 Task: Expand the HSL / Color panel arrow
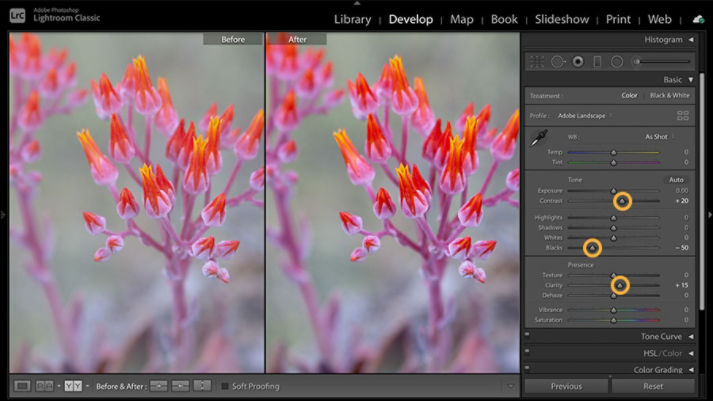coord(691,353)
